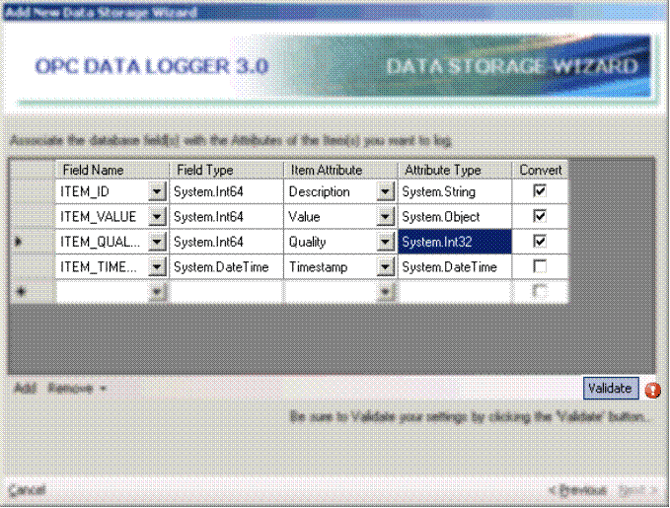Image resolution: width=670 pixels, height=508 pixels.
Task: Click the Add link below grid
Action: point(24,387)
